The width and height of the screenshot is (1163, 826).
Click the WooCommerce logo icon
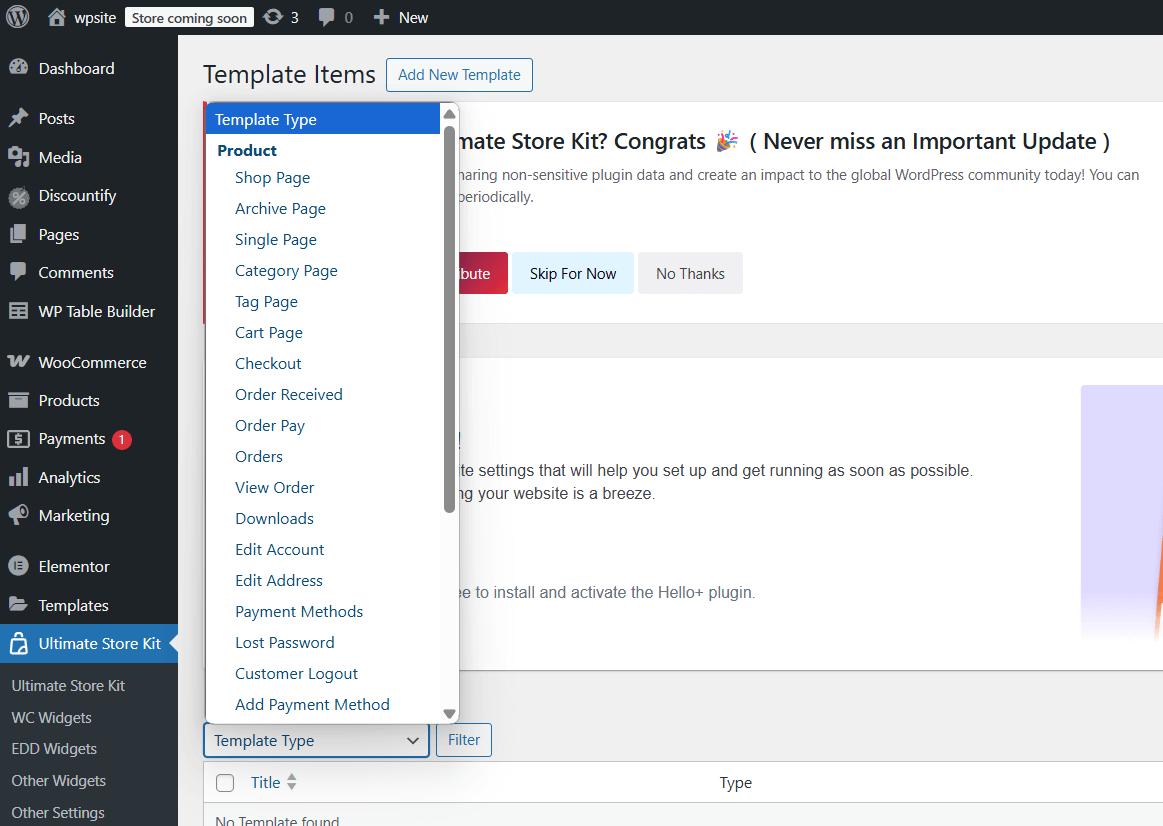tap(19, 362)
